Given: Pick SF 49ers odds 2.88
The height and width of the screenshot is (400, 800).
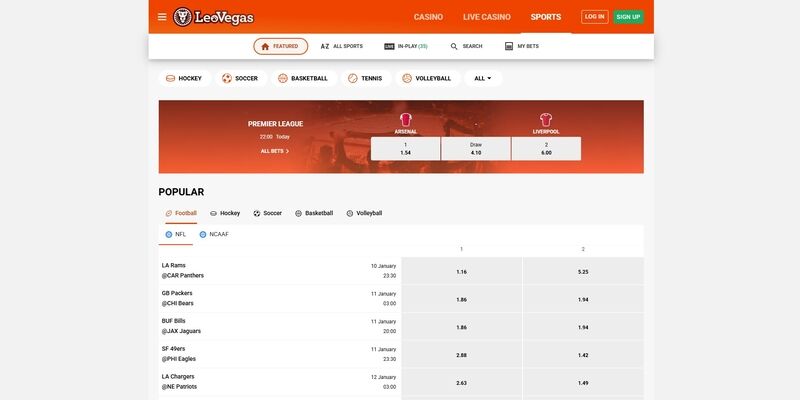Looking at the screenshot, I should tap(462, 355).
